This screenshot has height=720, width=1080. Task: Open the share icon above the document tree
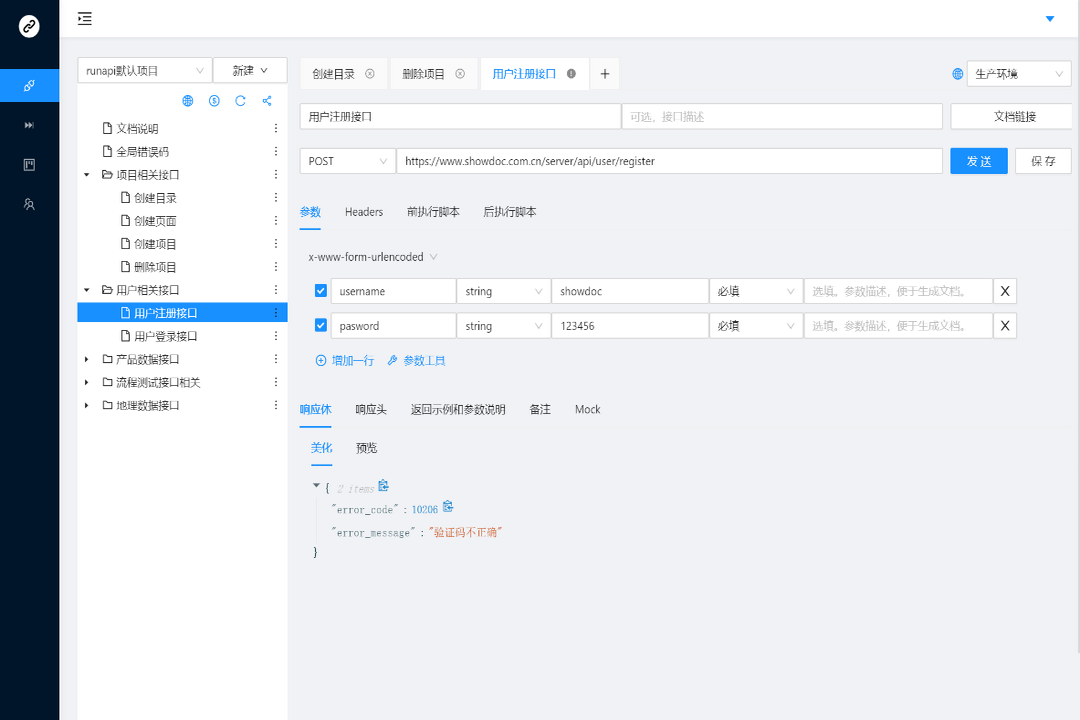pyautogui.click(x=266, y=101)
